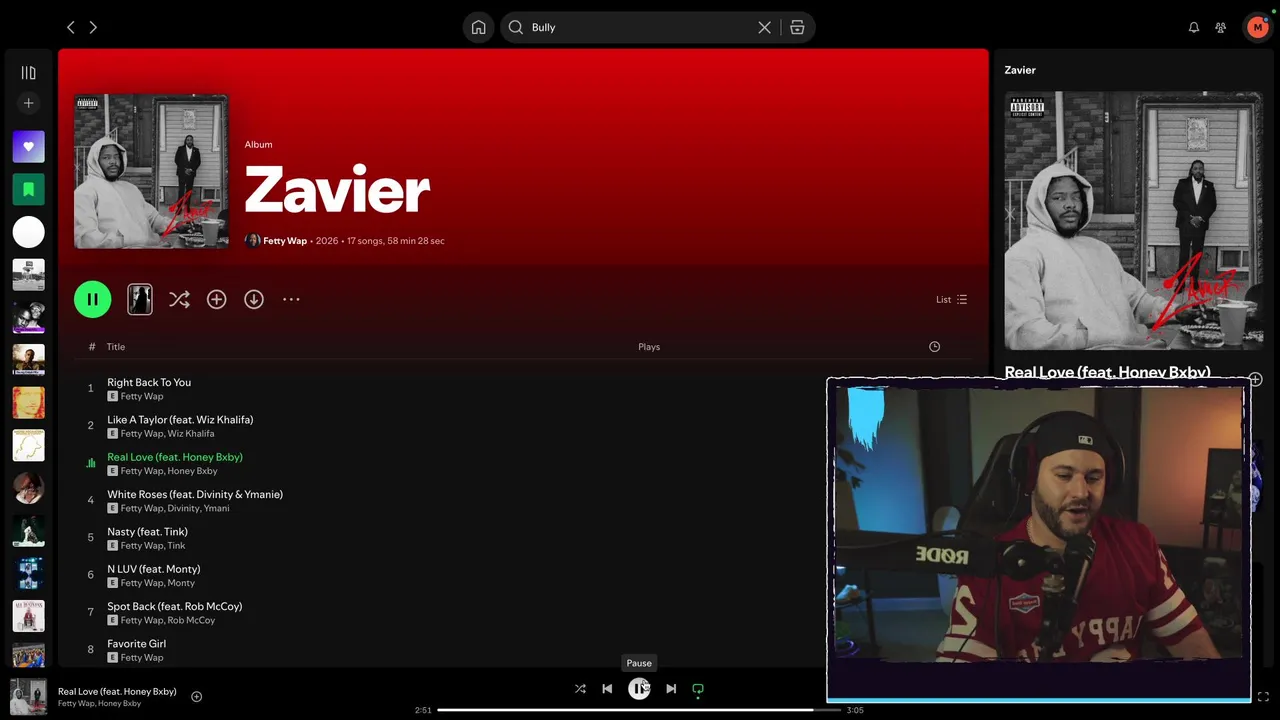Toggle full screen mode icon

(1263, 697)
